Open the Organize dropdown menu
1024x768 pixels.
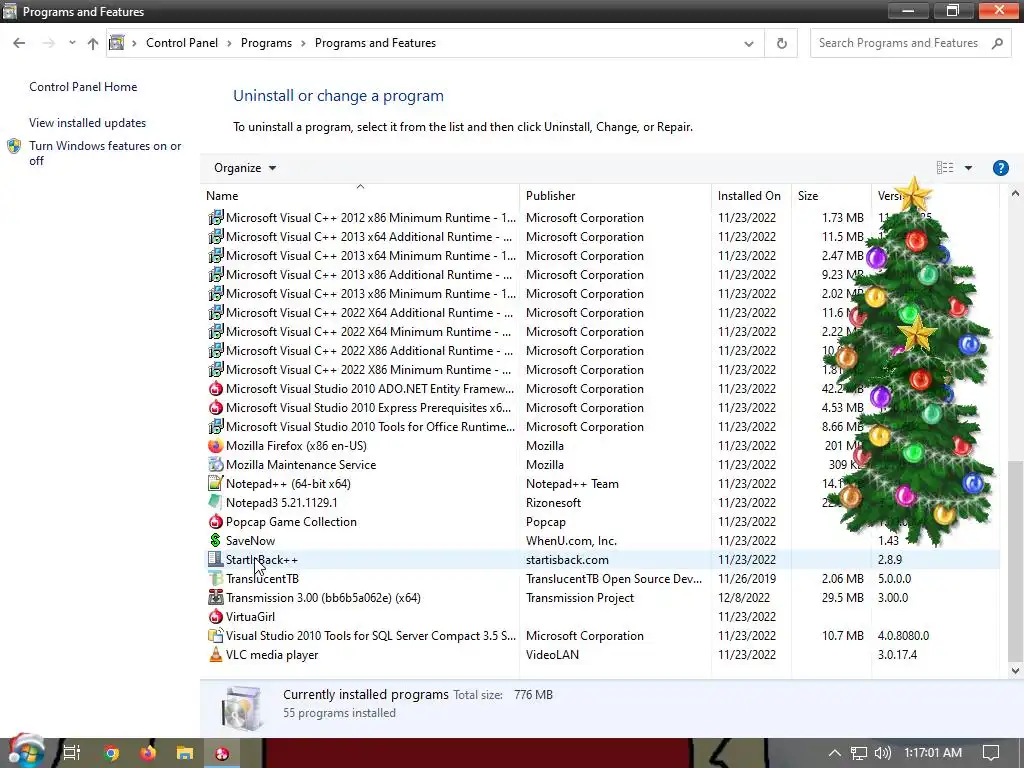(245, 168)
